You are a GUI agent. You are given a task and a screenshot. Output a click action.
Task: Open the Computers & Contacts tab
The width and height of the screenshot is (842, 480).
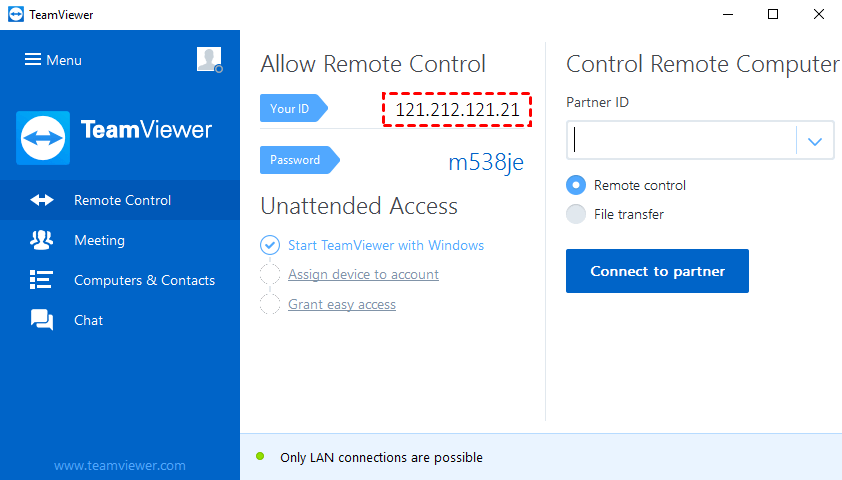[144, 280]
